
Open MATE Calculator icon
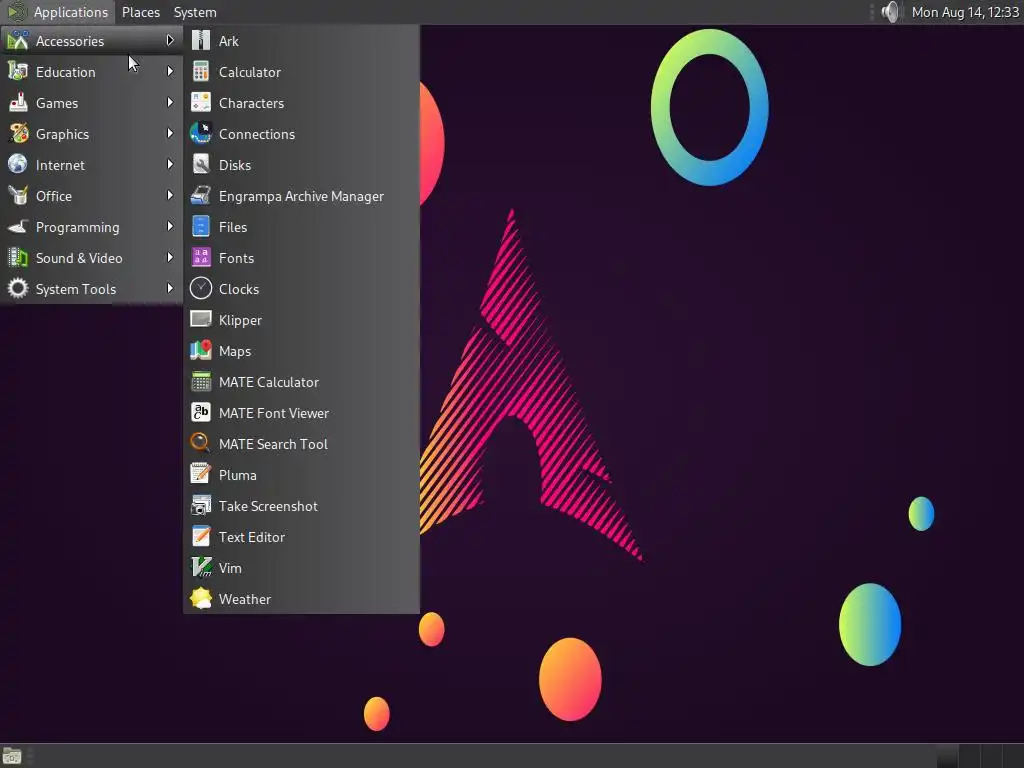[200, 382]
